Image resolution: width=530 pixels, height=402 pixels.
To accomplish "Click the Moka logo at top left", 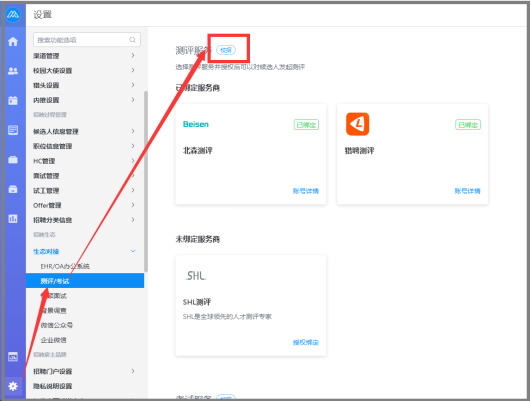I will point(13,14).
